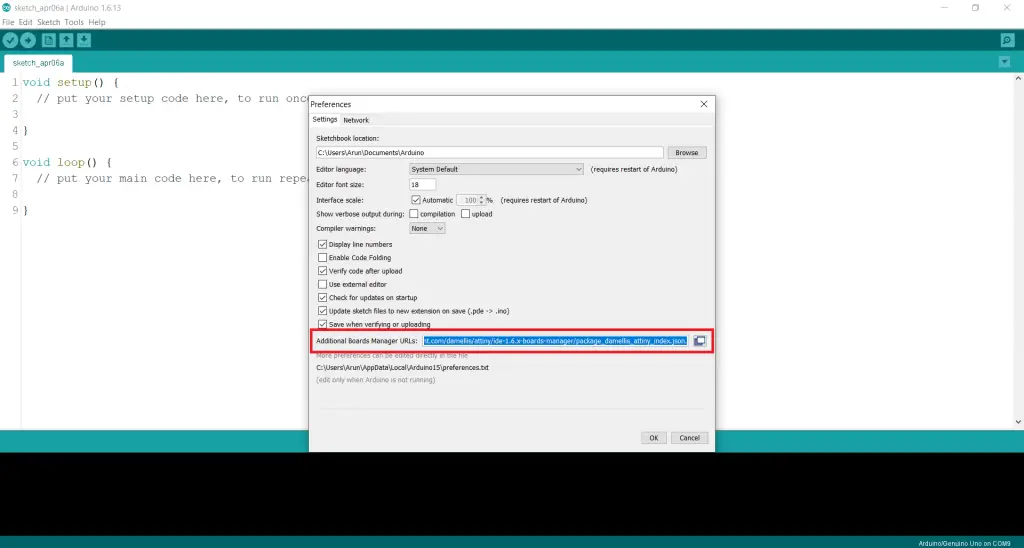Screen dimensions: 1024x548
Task: Open the Edit menu
Action: click(25, 22)
